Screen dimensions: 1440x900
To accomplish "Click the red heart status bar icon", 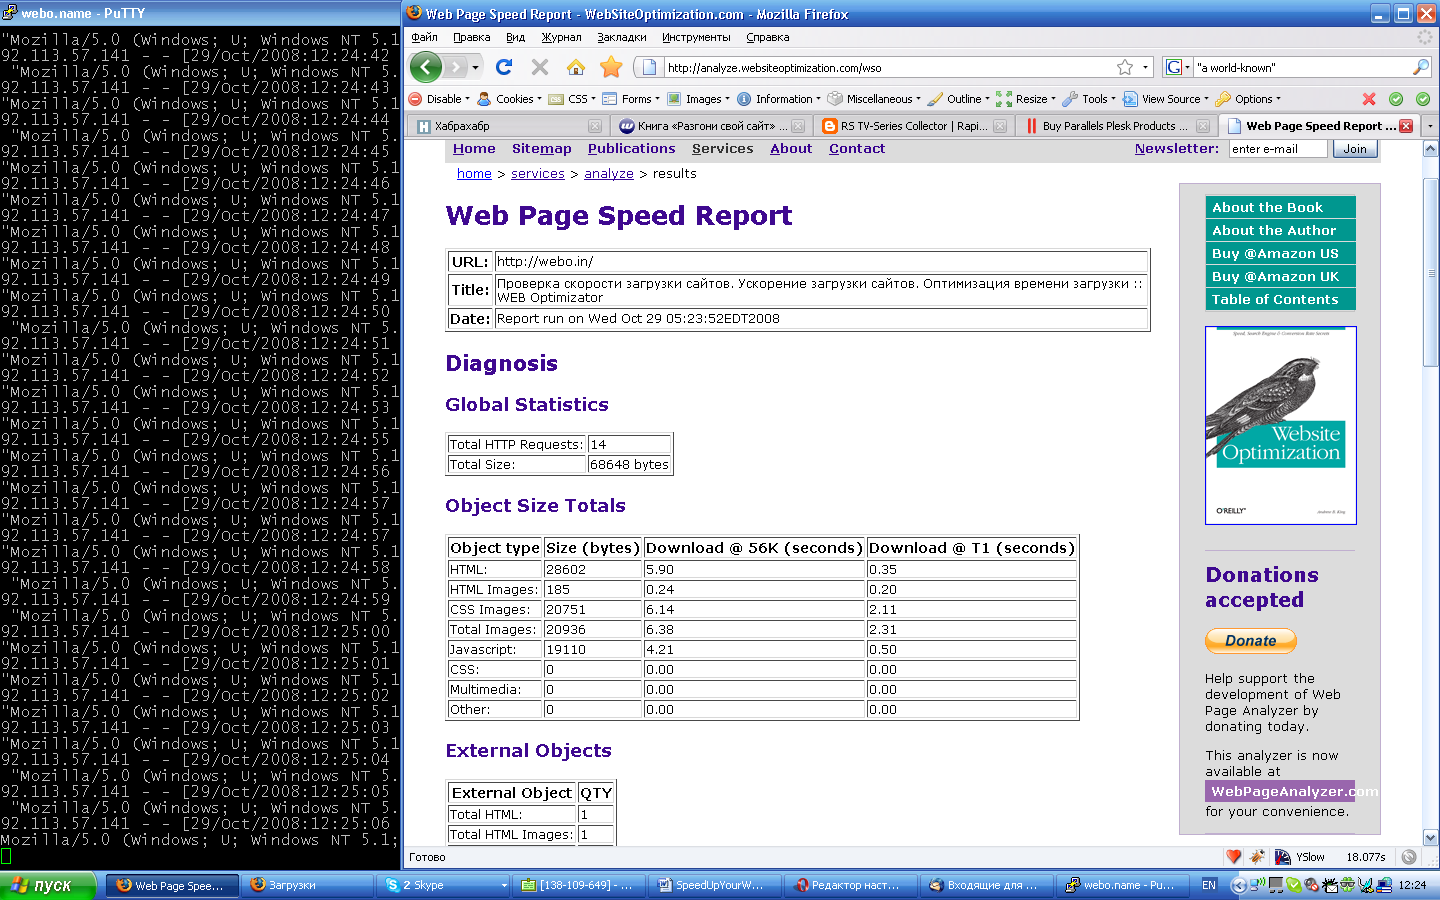I will (x=1233, y=857).
